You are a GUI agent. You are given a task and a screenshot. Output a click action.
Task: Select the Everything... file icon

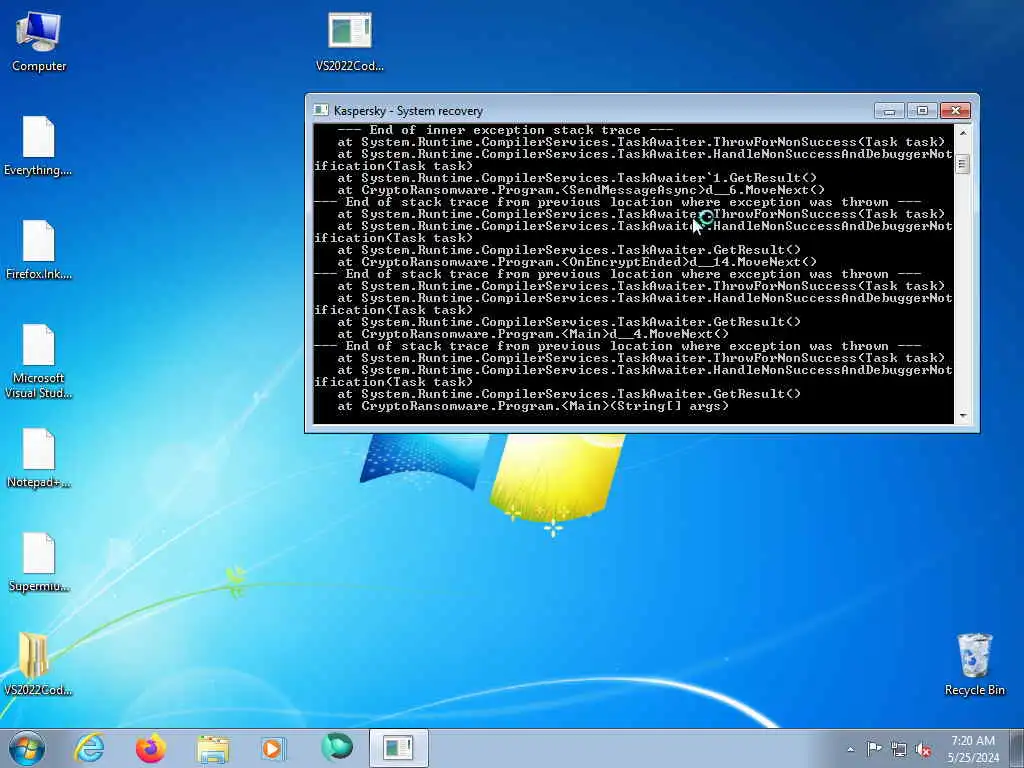coord(38,145)
